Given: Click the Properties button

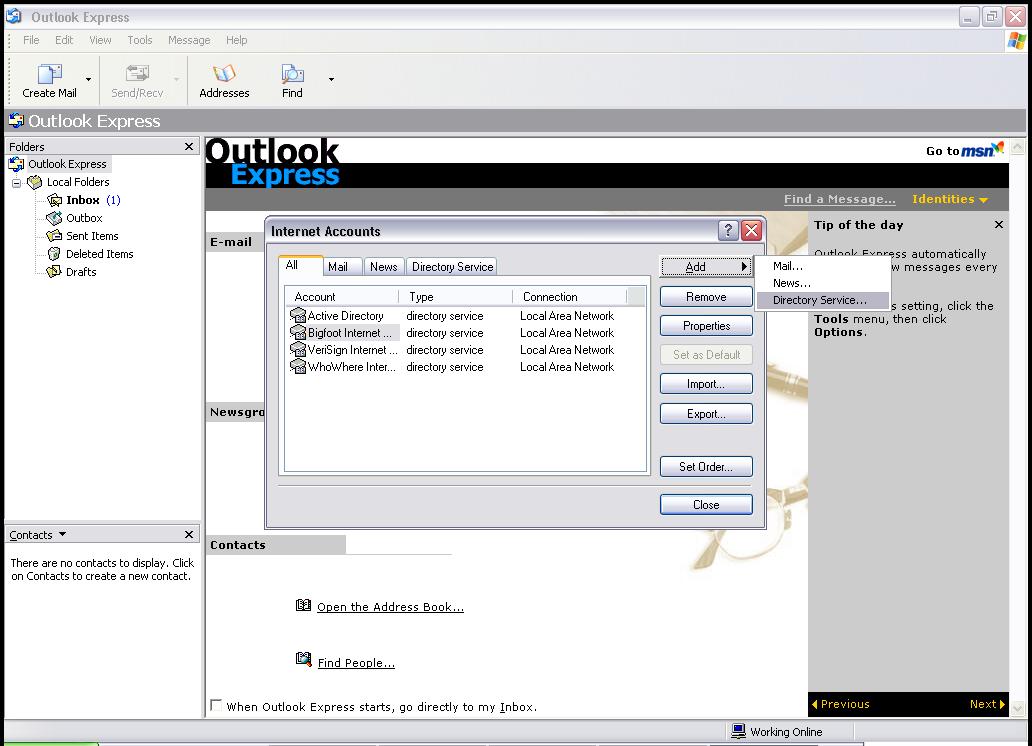Looking at the screenshot, I should point(706,326).
